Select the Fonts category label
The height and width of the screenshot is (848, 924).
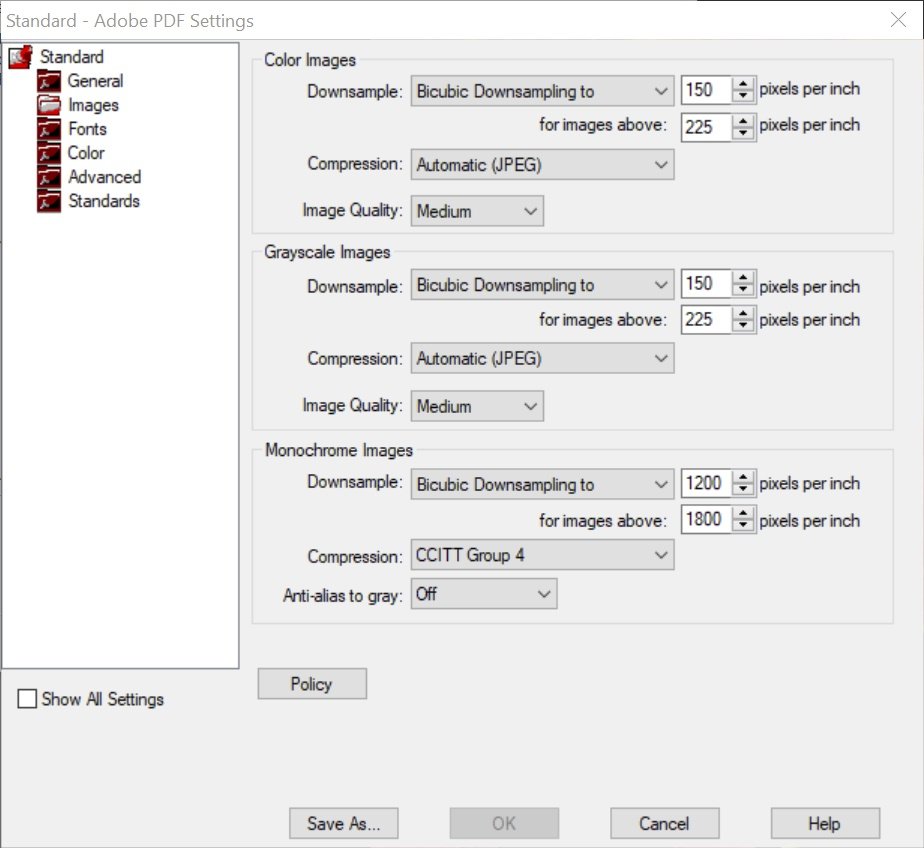coord(87,129)
